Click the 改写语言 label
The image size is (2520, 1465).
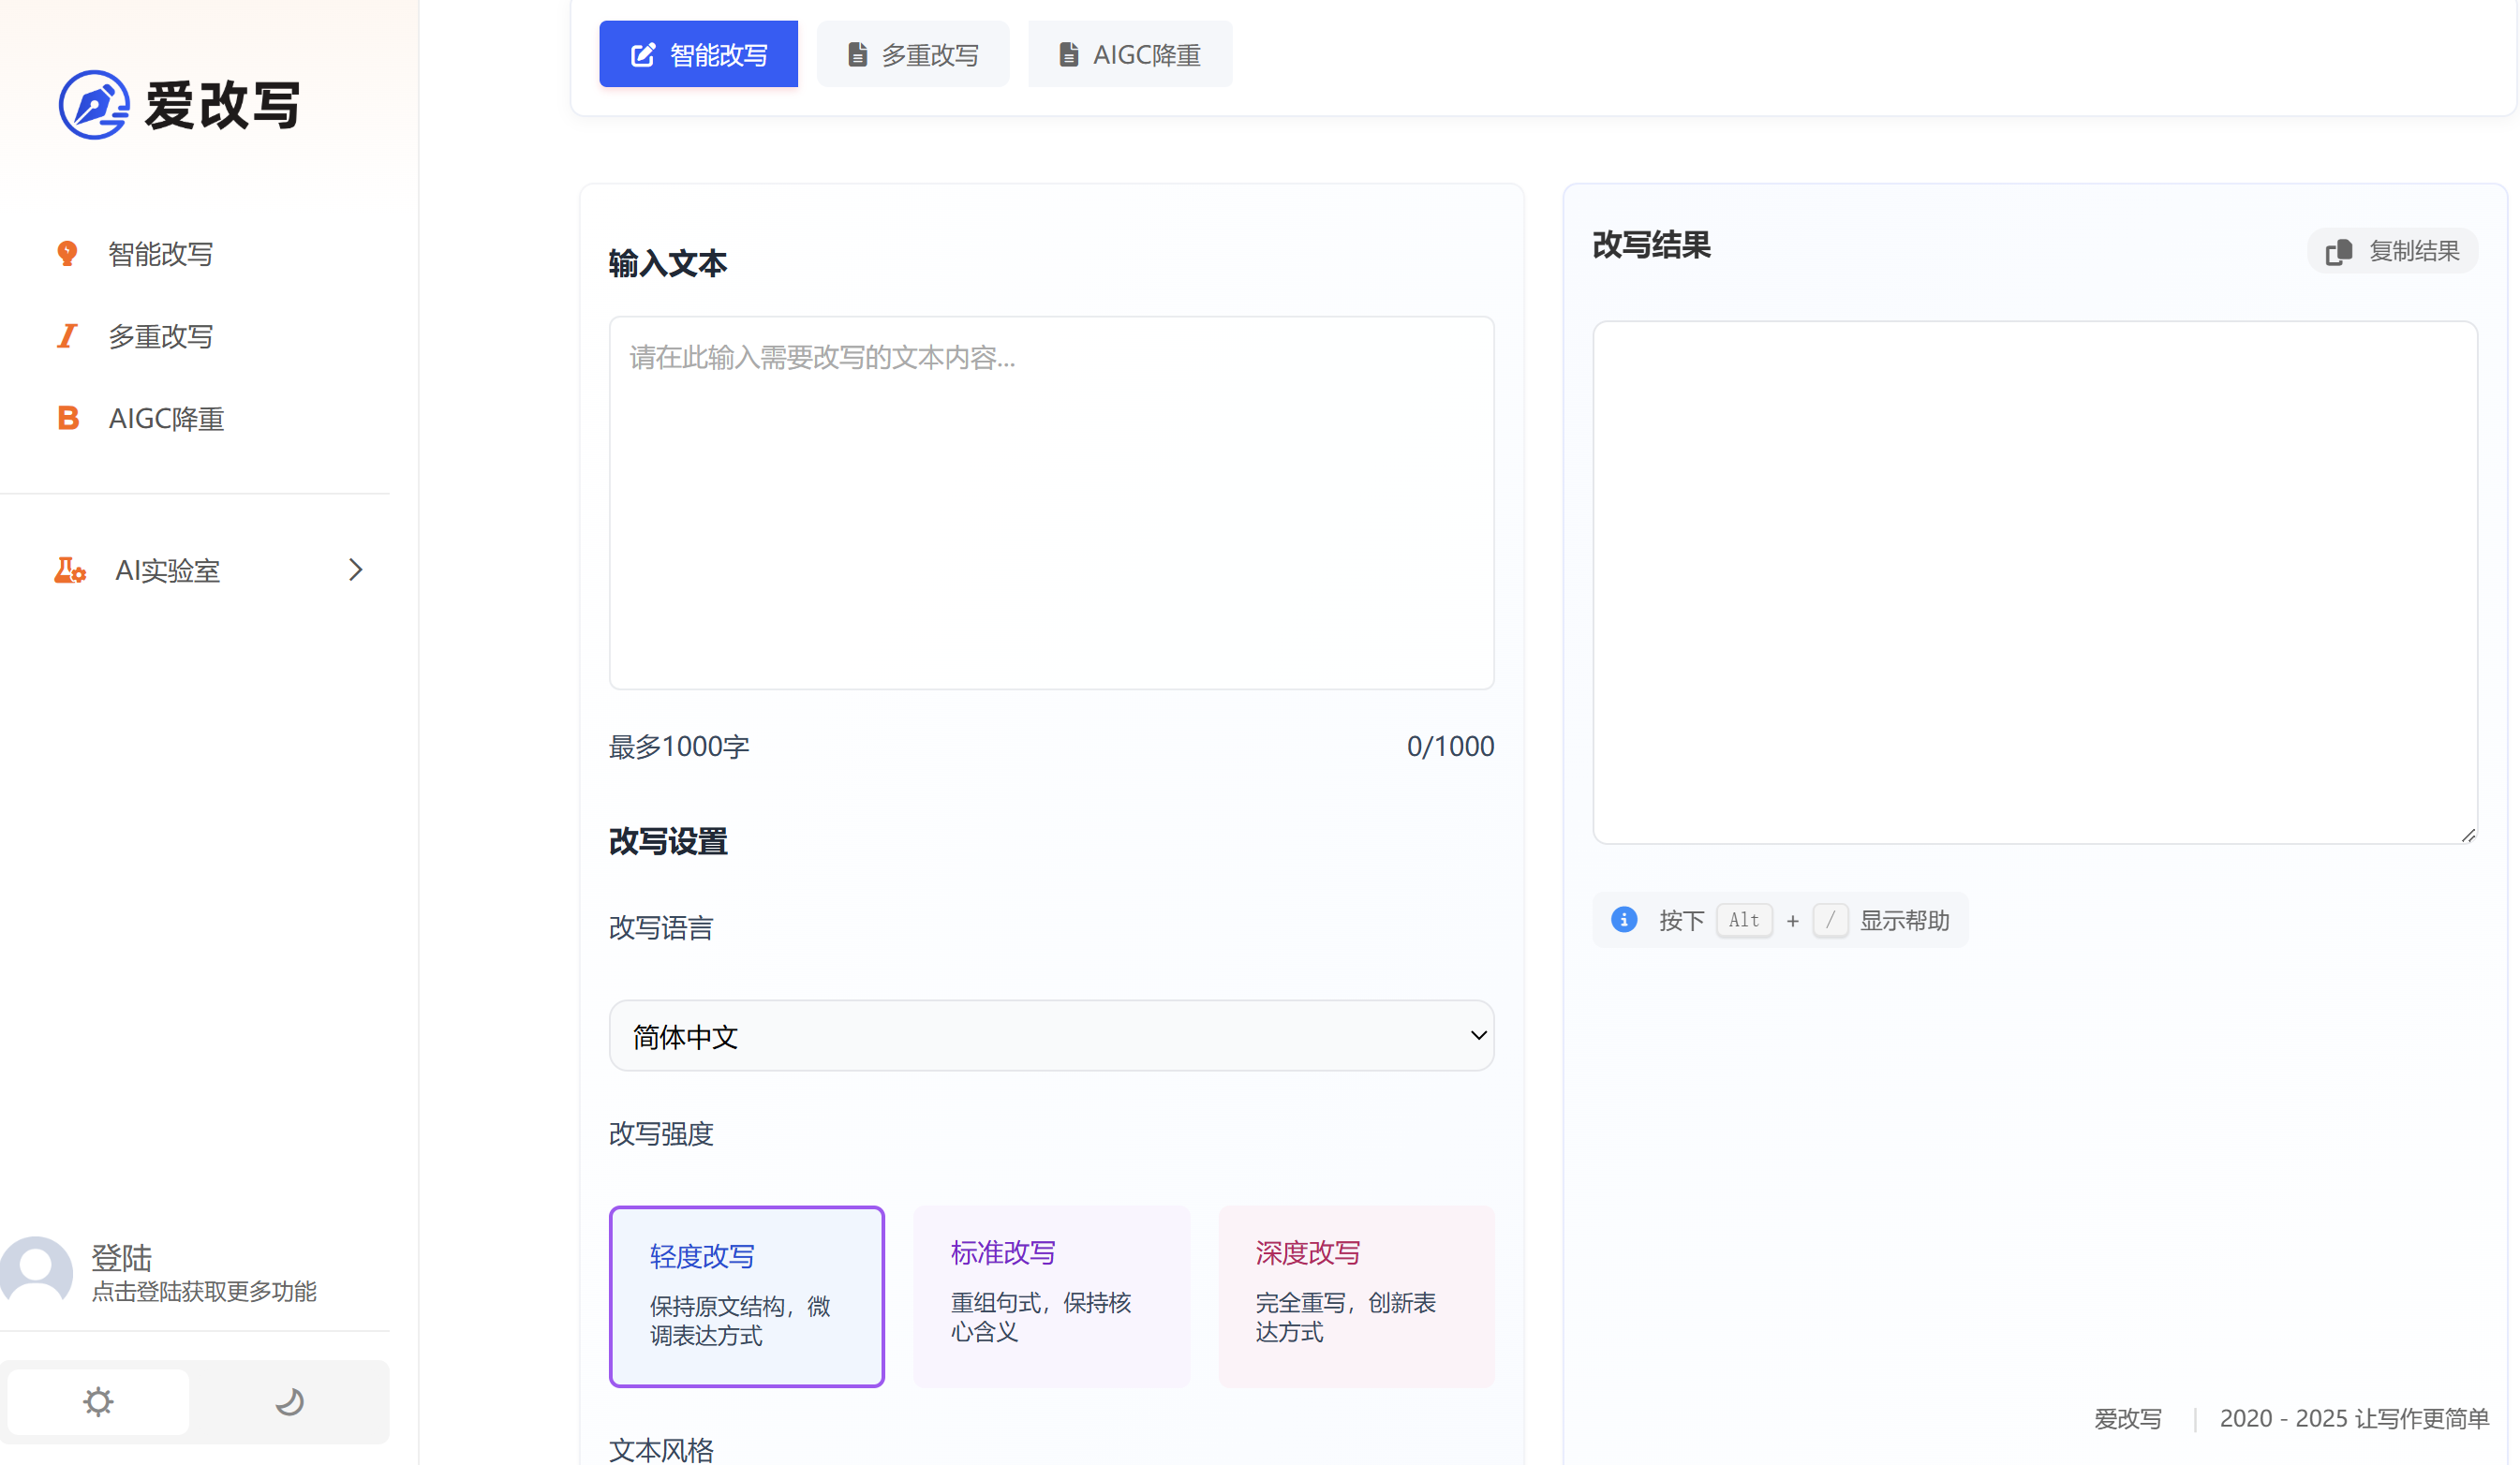661,928
